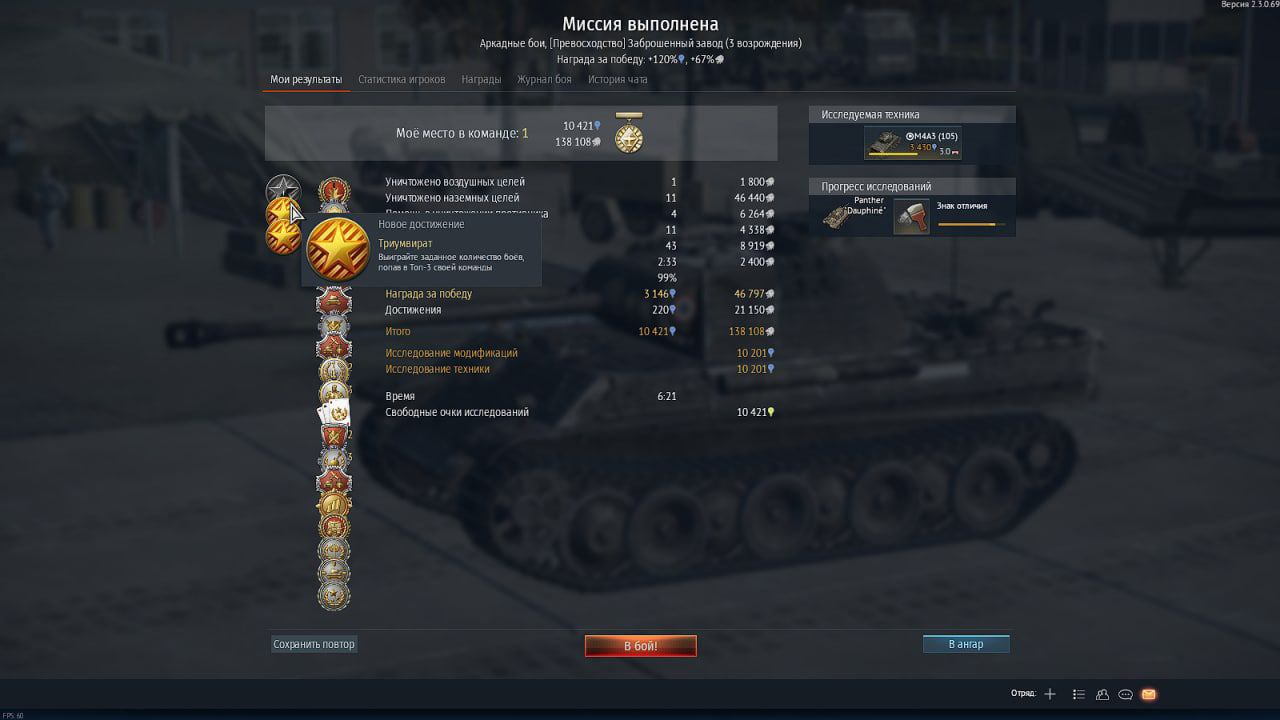This screenshot has height=720, width=1280.
Task: Click the hammer modification icon
Action: click(x=911, y=217)
